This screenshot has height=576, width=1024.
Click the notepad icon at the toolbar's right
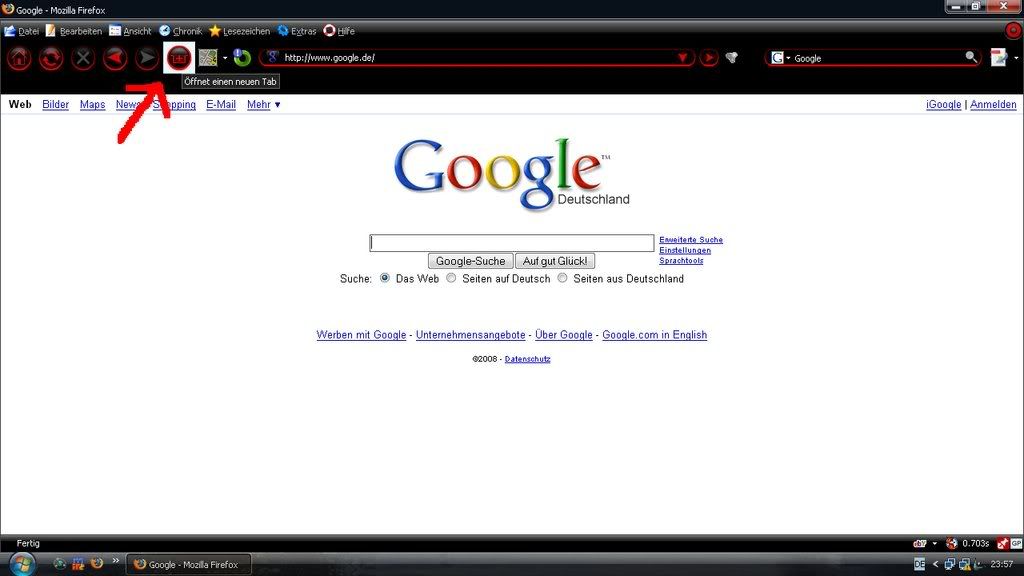[x=999, y=57]
